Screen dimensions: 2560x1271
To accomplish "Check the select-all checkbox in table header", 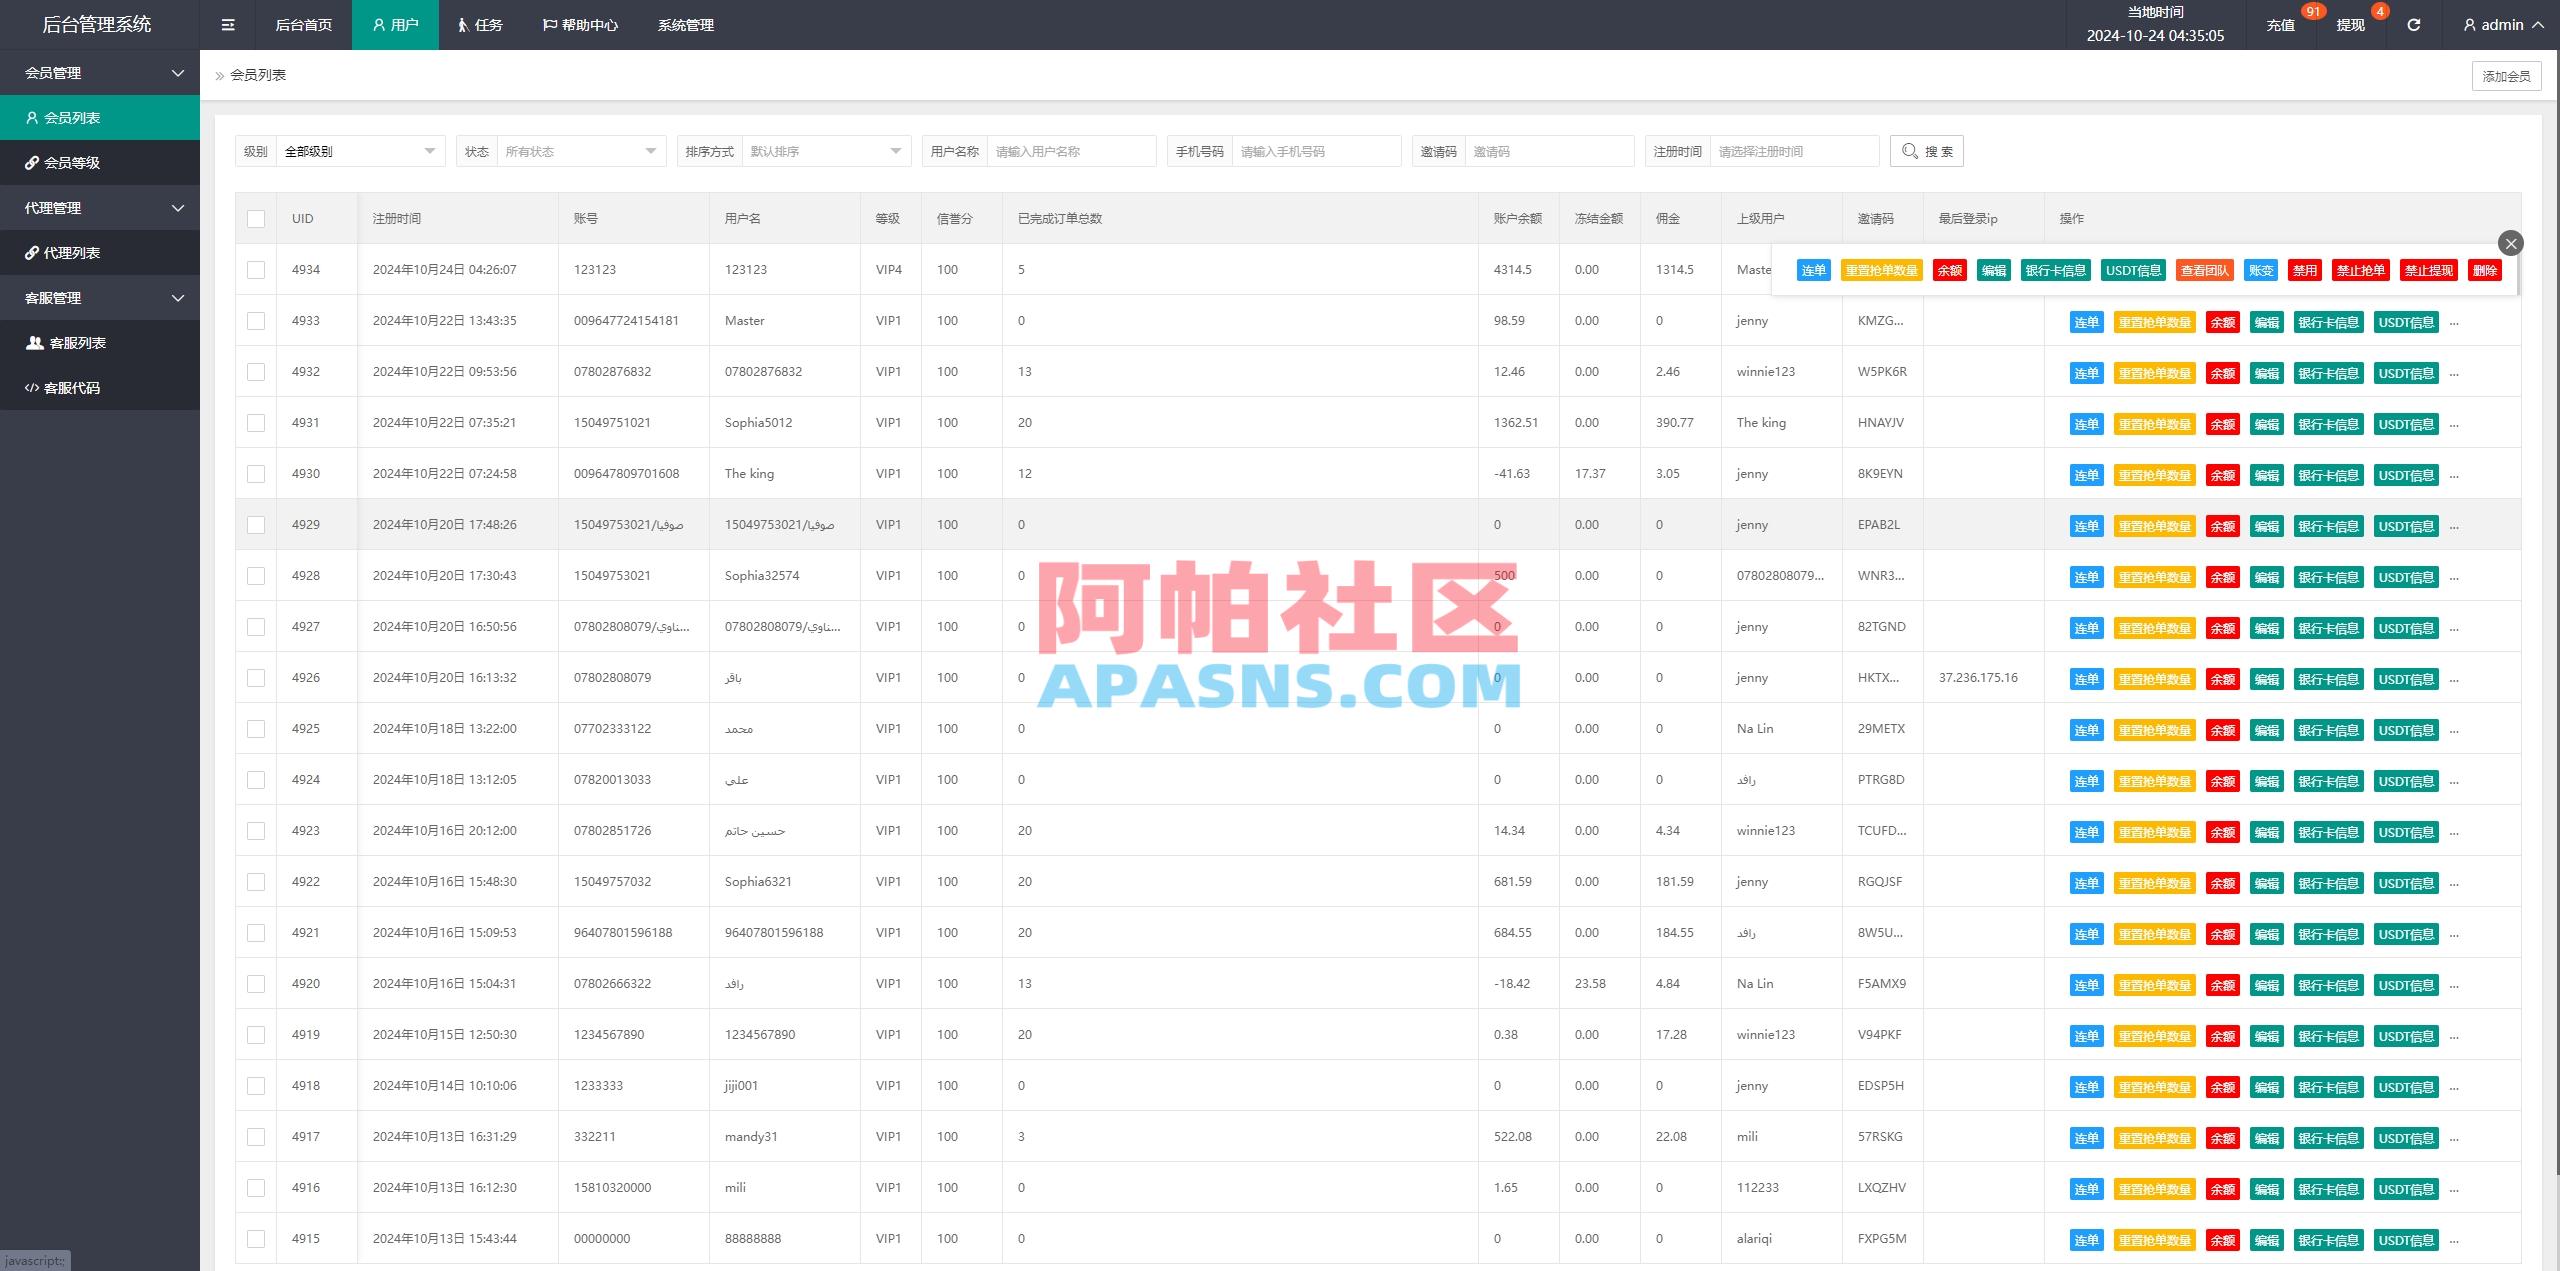I will tap(255, 218).
